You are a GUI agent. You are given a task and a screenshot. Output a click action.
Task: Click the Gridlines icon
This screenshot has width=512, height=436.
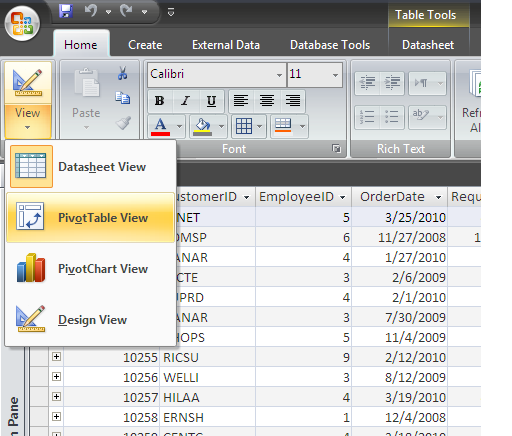244,126
